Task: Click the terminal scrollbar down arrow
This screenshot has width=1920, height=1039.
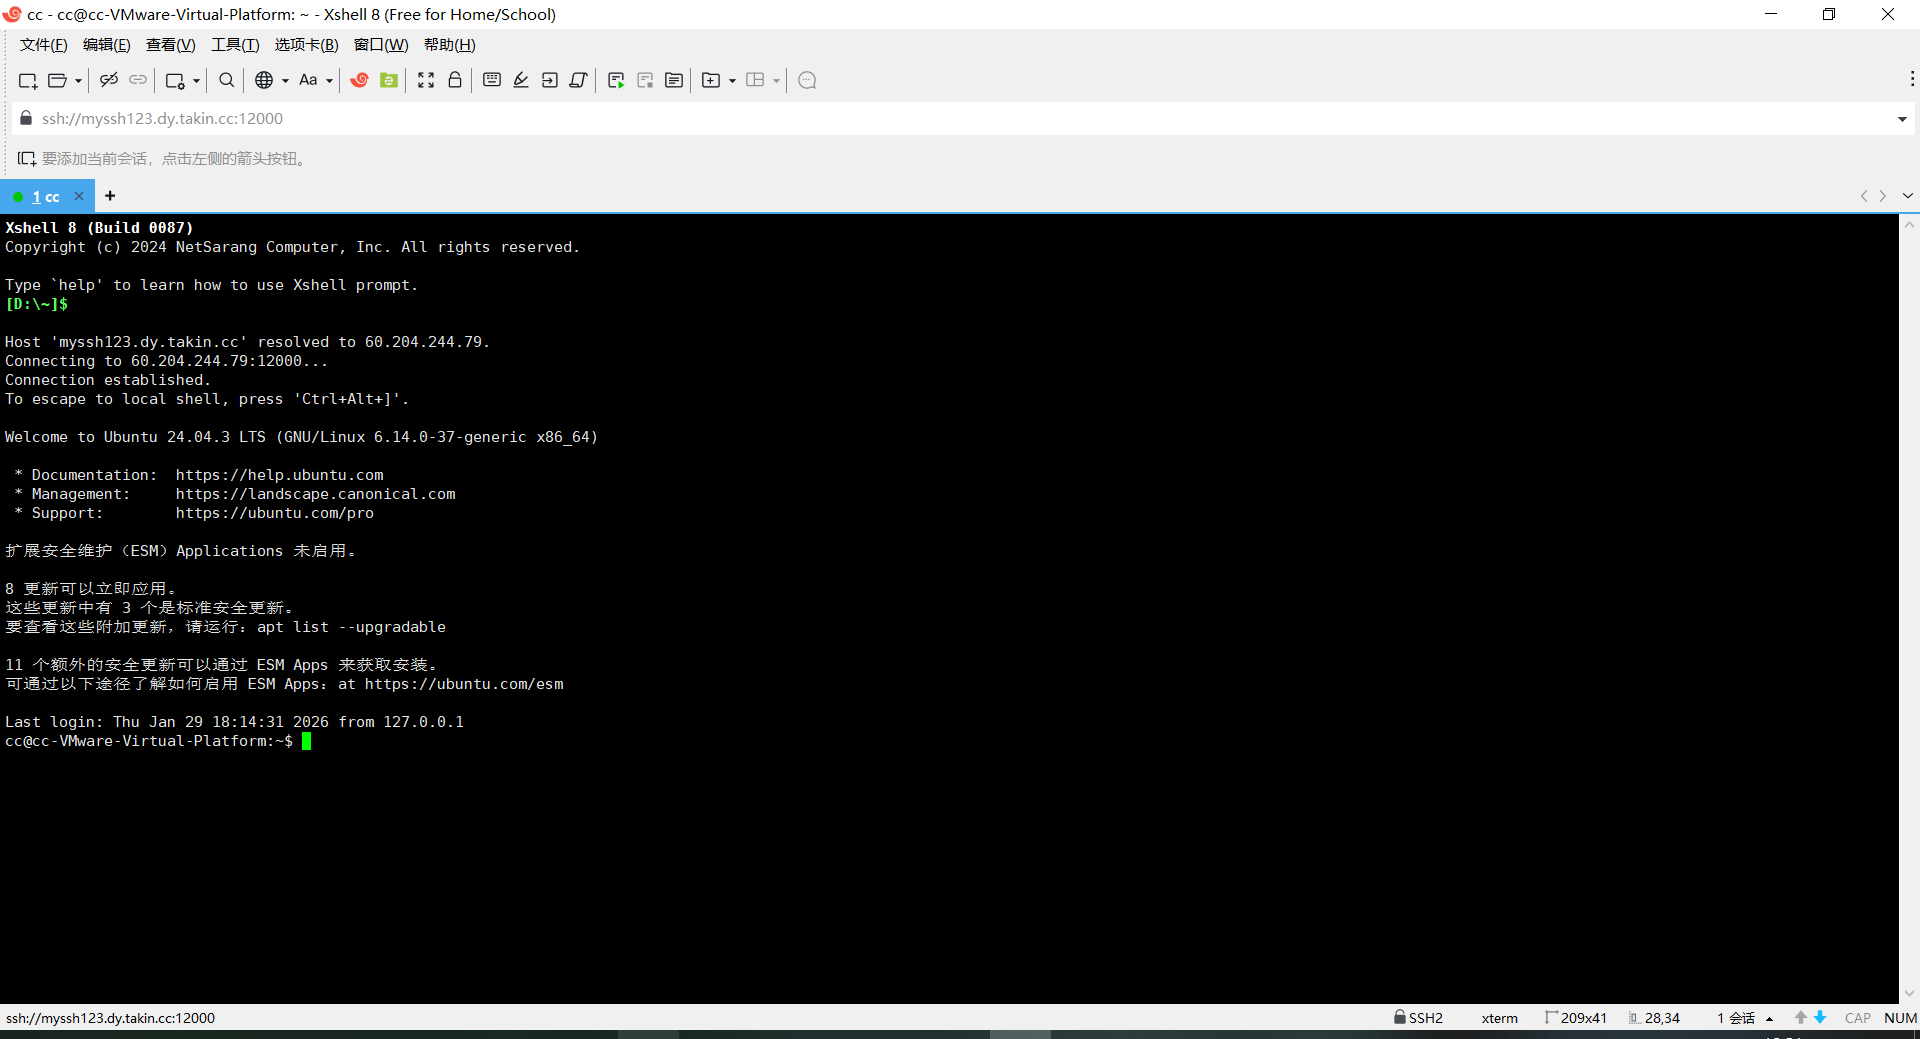Action: point(1909,994)
